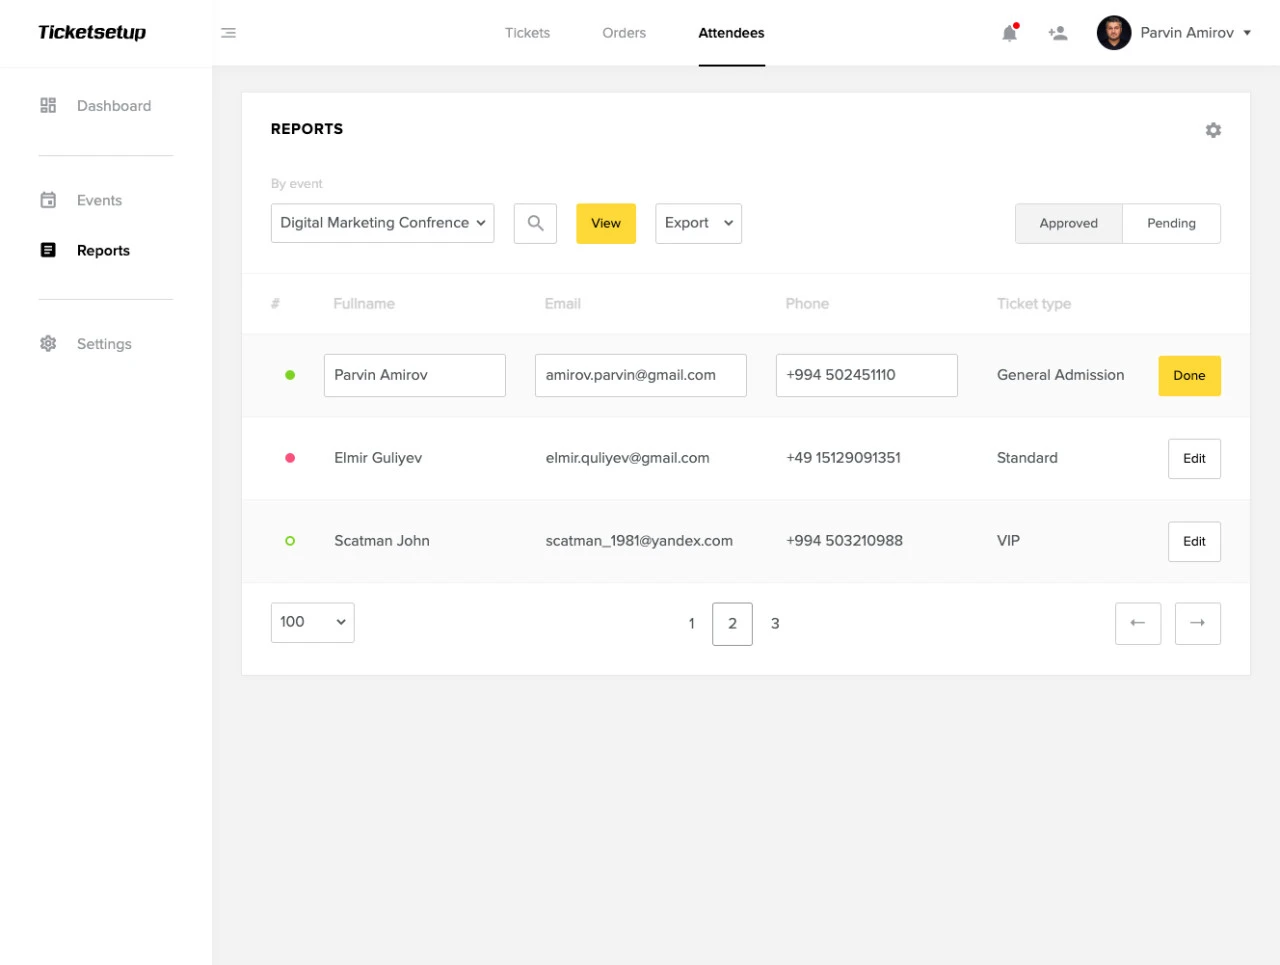Click the search magnifier icon

click(535, 223)
